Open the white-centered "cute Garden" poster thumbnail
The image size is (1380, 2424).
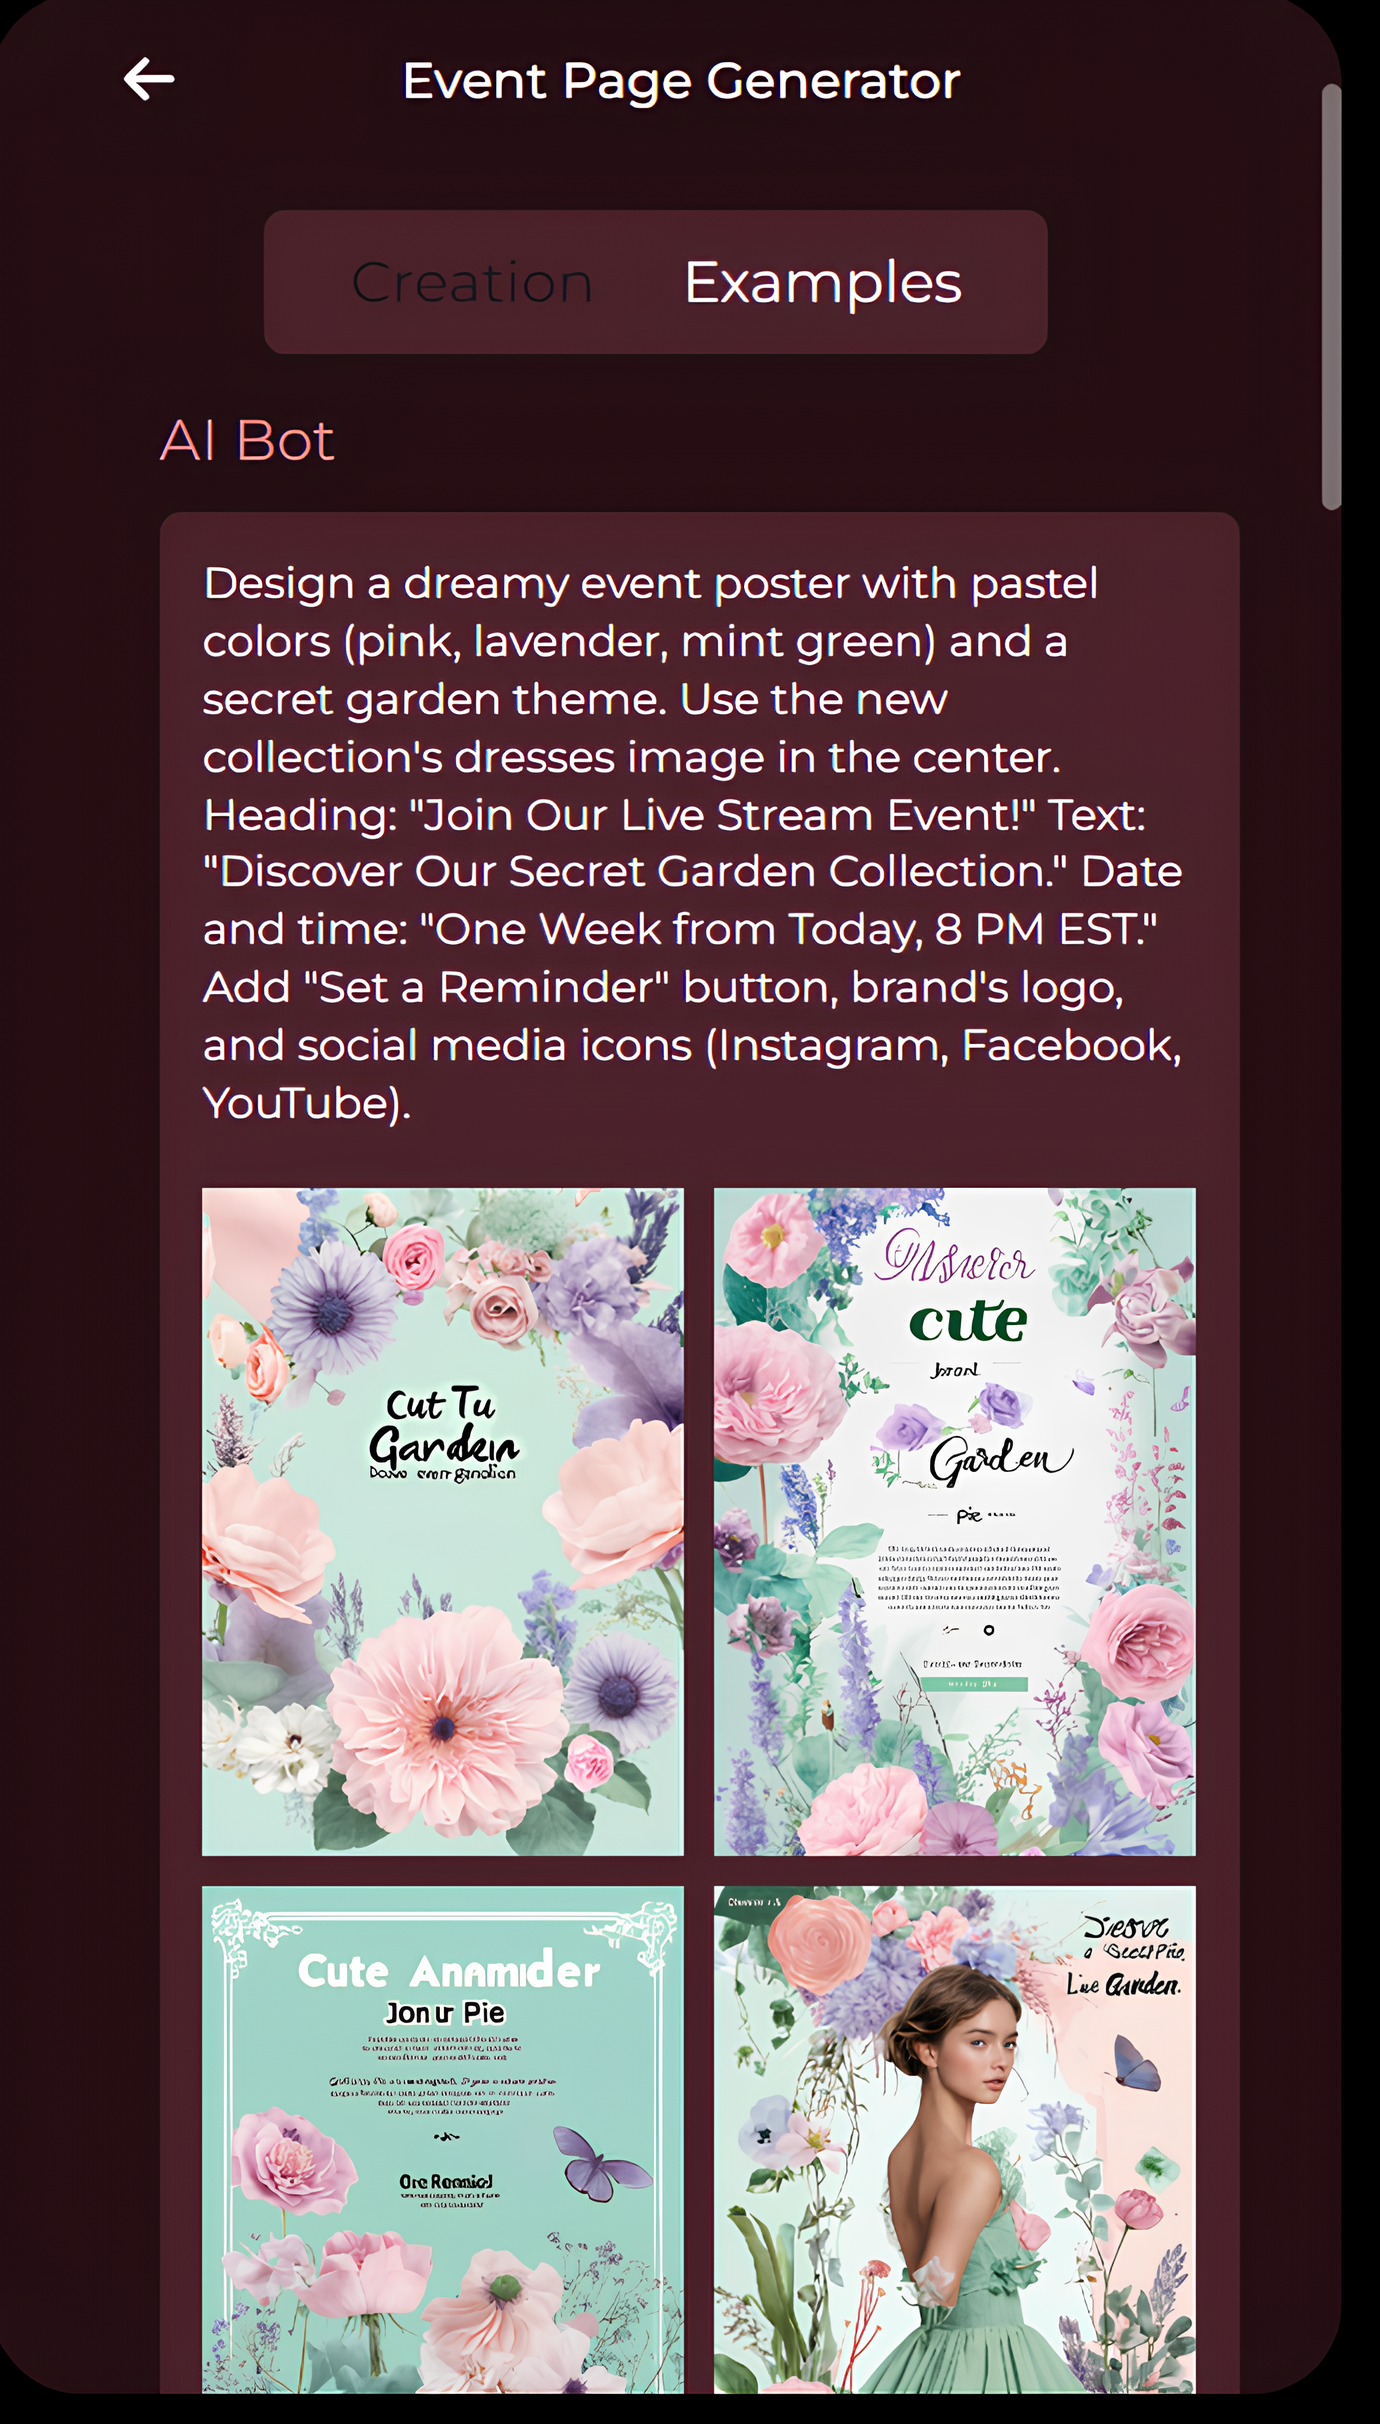[x=955, y=1522]
